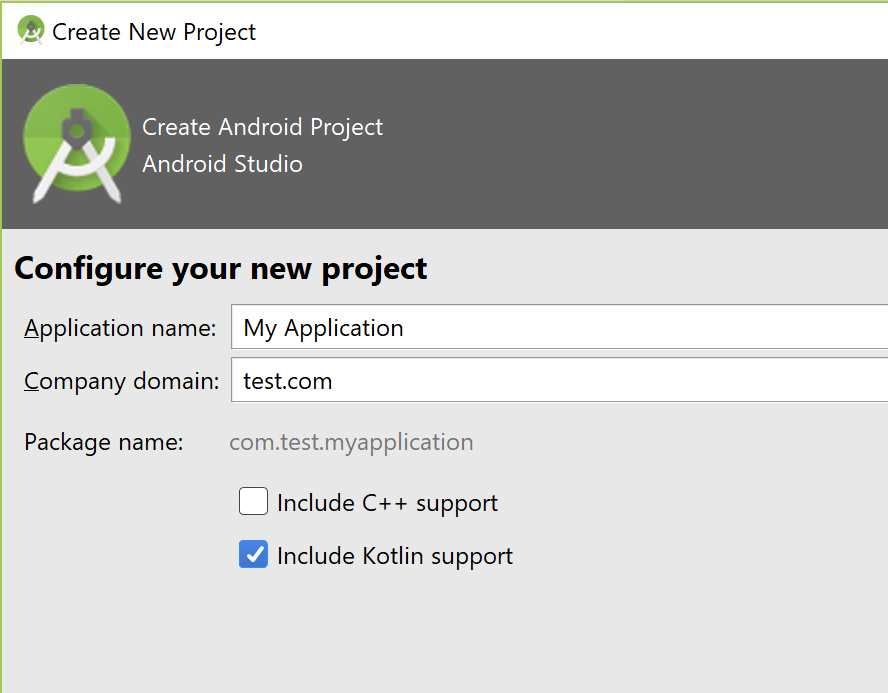This screenshot has width=888, height=693.
Task: Click the small Android Studio title bar icon
Action: [31, 30]
